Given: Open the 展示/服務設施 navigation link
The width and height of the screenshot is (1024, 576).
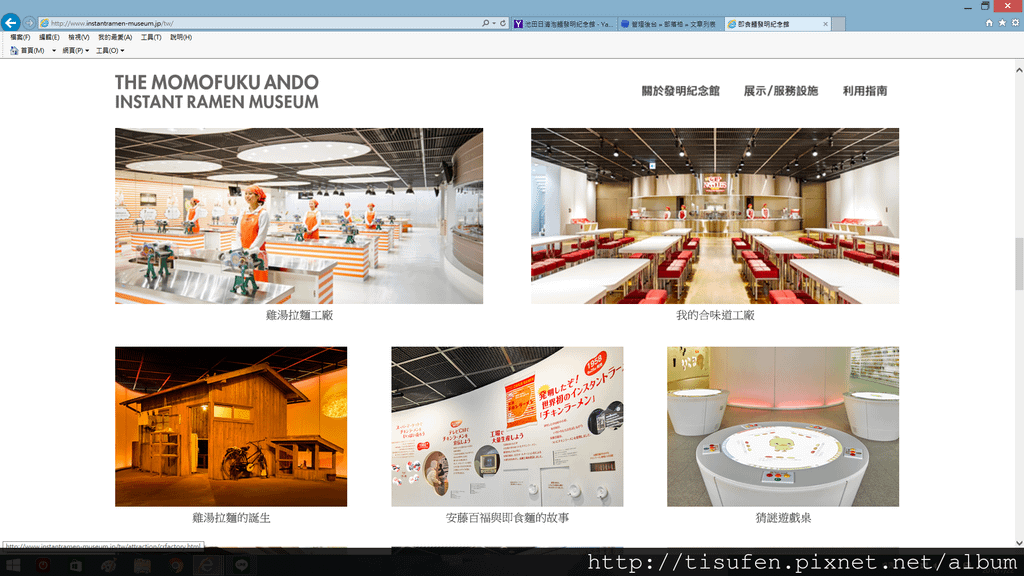Looking at the screenshot, I should point(781,91).
